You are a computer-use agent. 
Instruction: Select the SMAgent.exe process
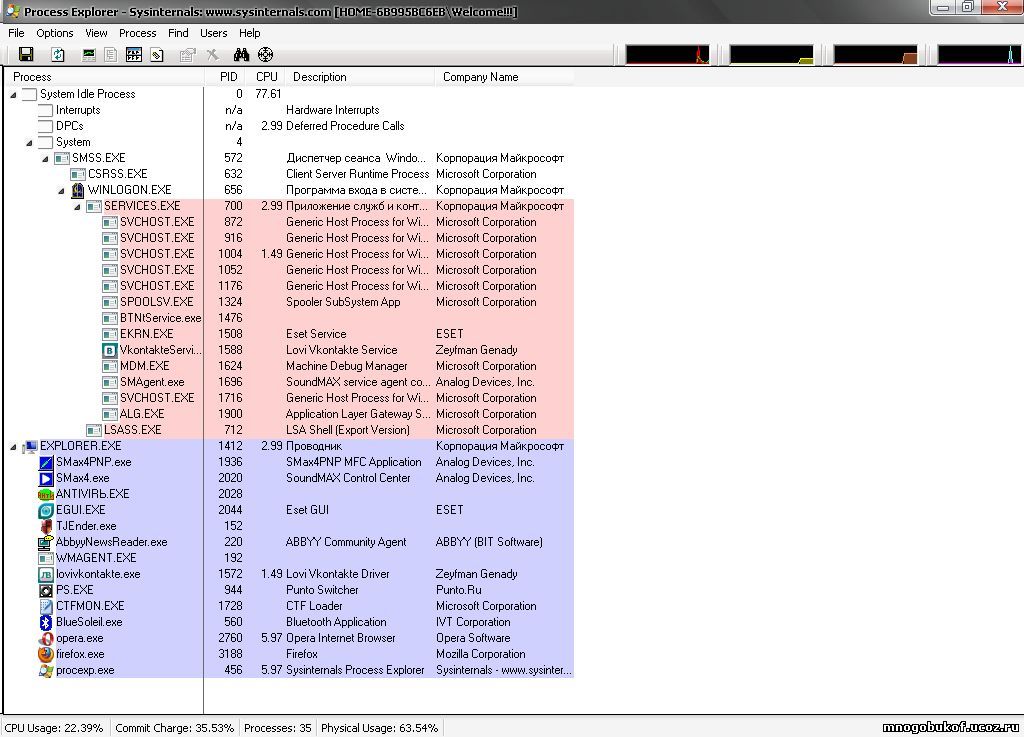[x=338, y=382]
